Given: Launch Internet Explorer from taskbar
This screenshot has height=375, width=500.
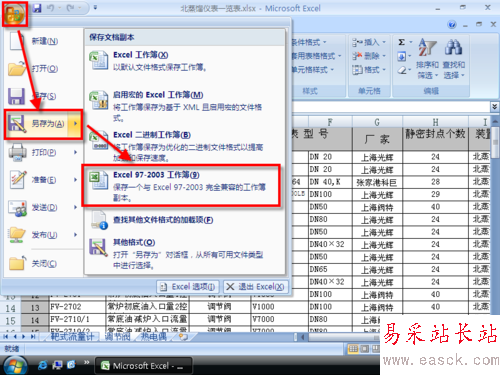Looking at the screenshot, I should click(42, 365).
